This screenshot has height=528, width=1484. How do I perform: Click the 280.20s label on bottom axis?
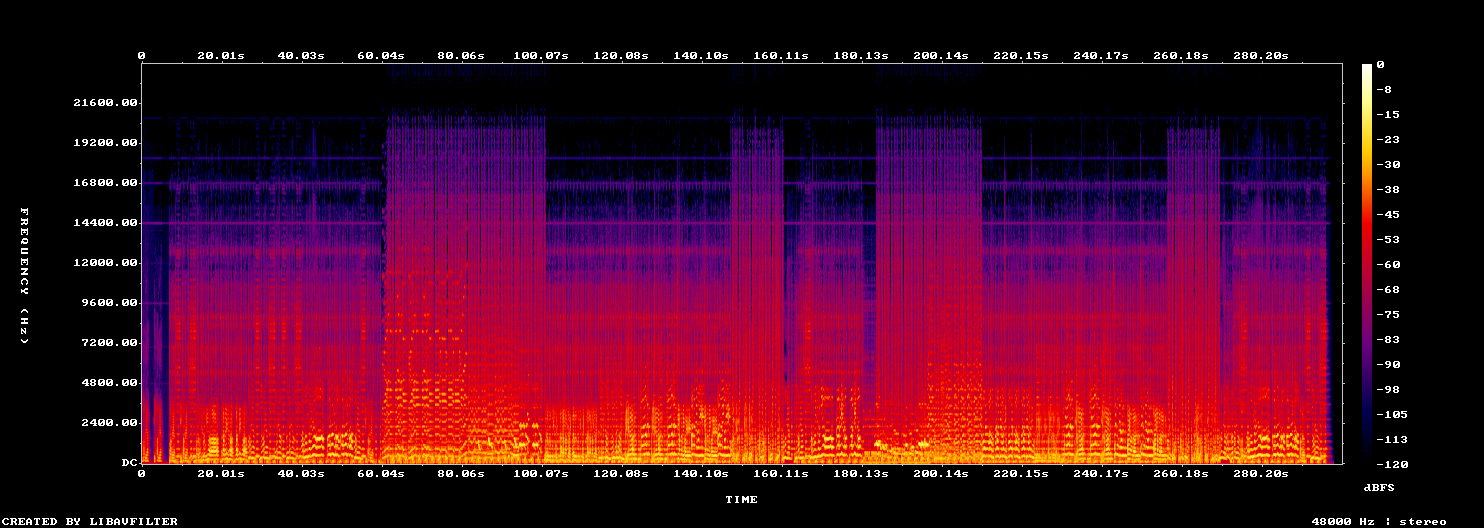(1261, 473)
